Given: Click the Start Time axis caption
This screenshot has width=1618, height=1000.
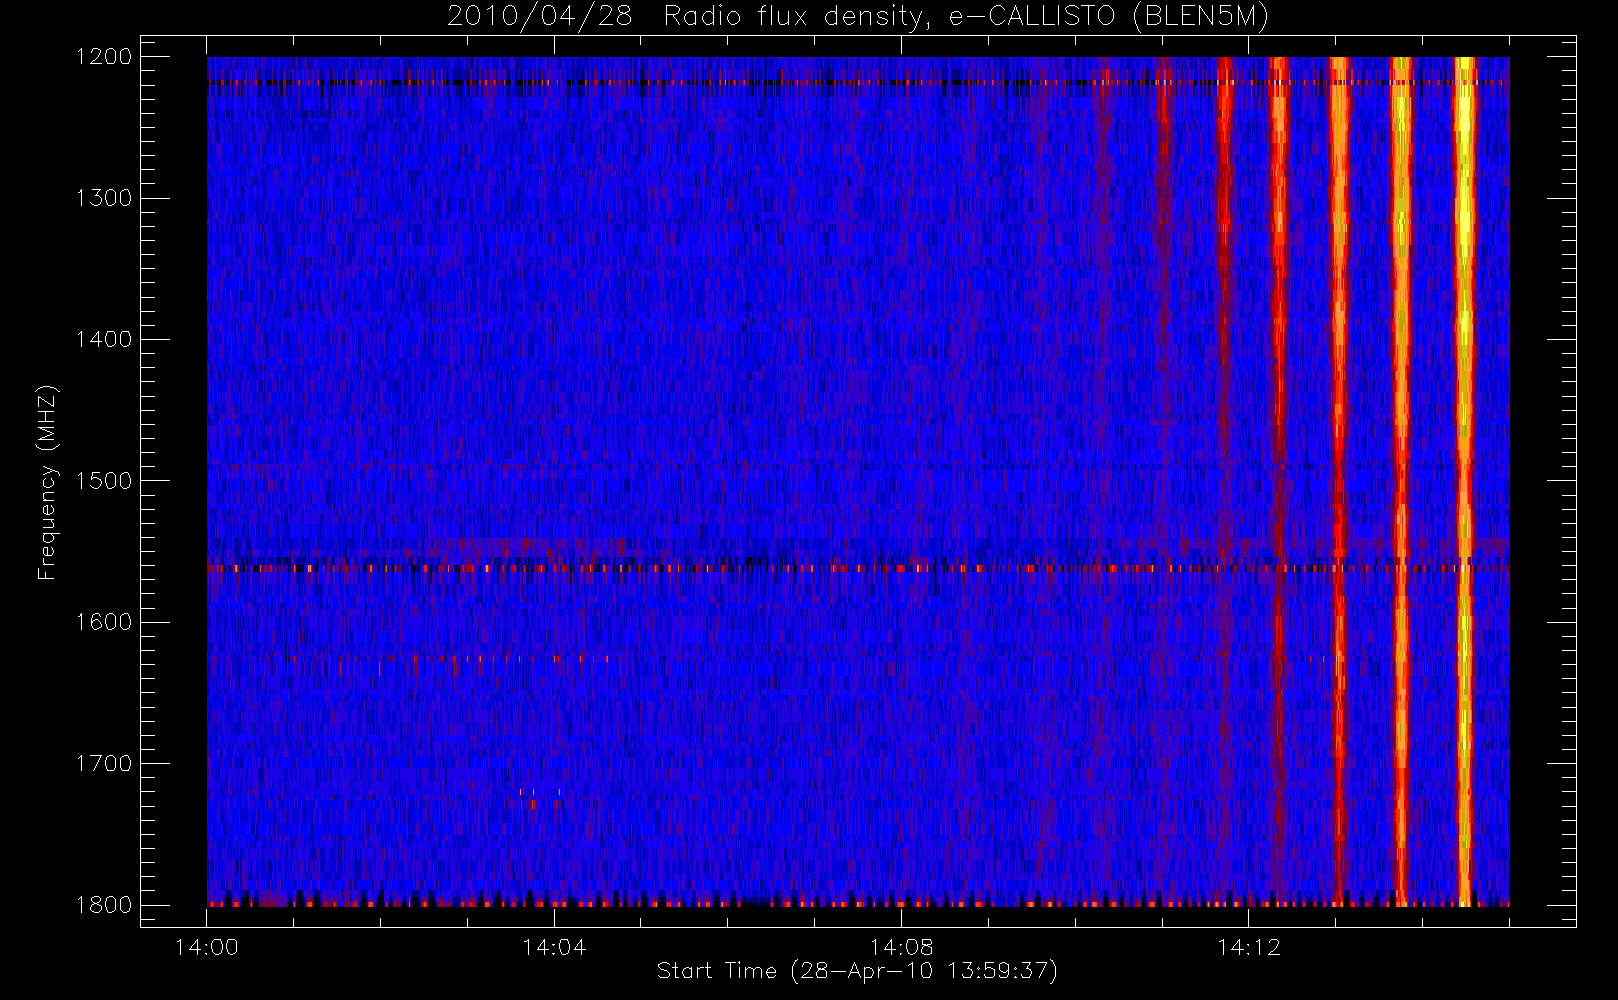Looking at the screenshot, I should click(x=857, y=971).
